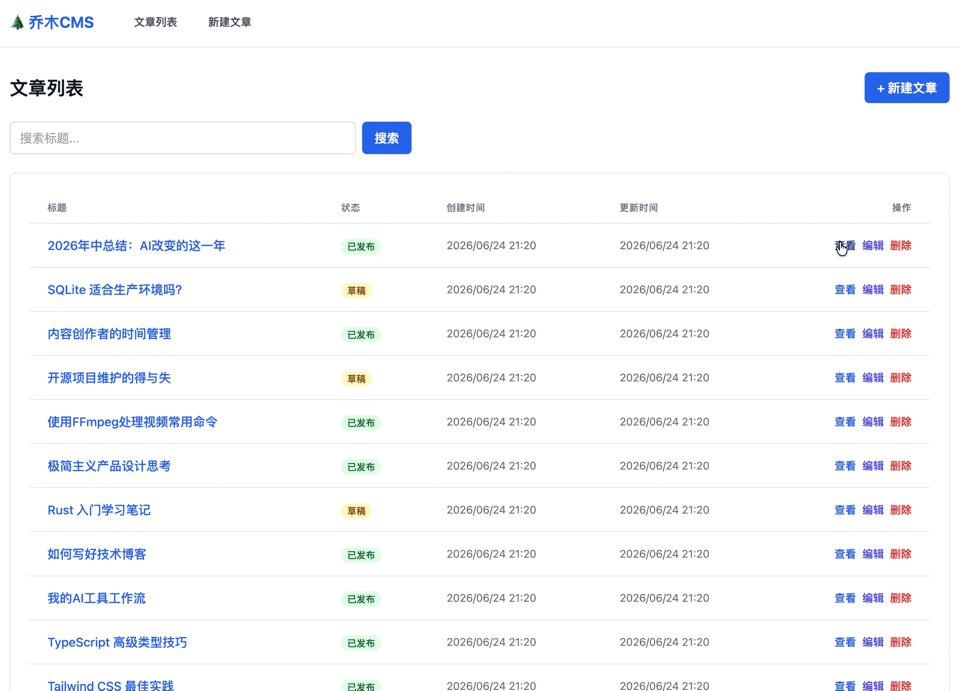Open the 文章列表 nav menu item
The image size is (960, 691).
click(x=156, y=22)
